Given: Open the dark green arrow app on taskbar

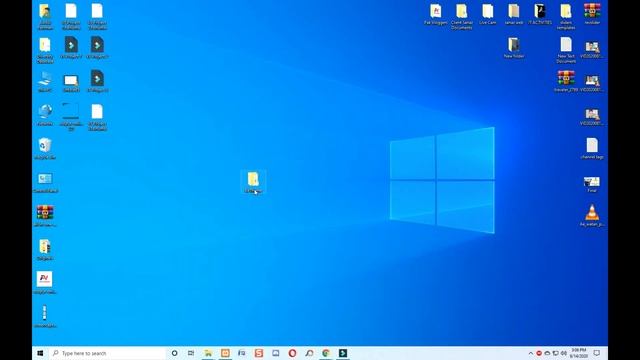Looking at the screenshot, I should click(343, 353).
